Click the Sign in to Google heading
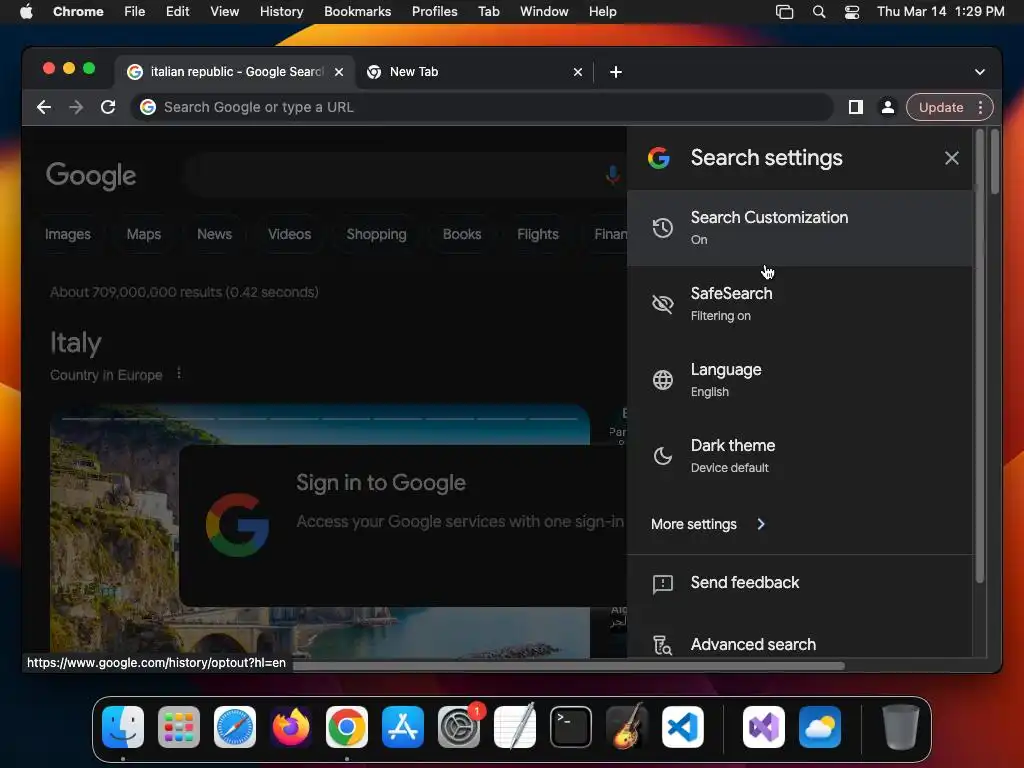 [x=381, y=483]
